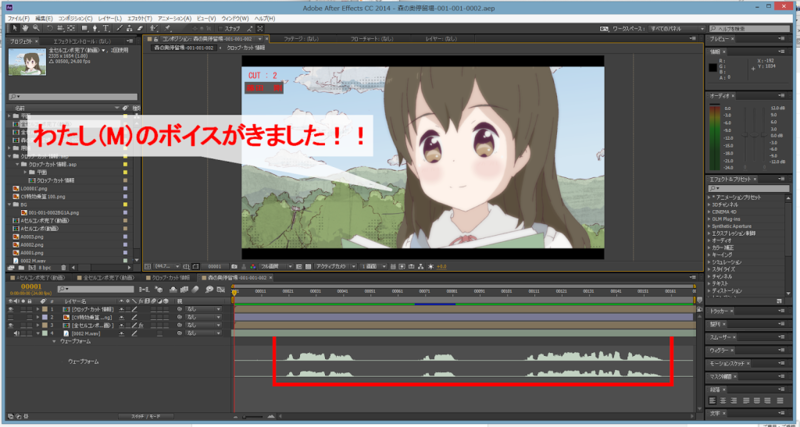
Task: Open the 1画面 view layout dropdown
Action: 375,266
